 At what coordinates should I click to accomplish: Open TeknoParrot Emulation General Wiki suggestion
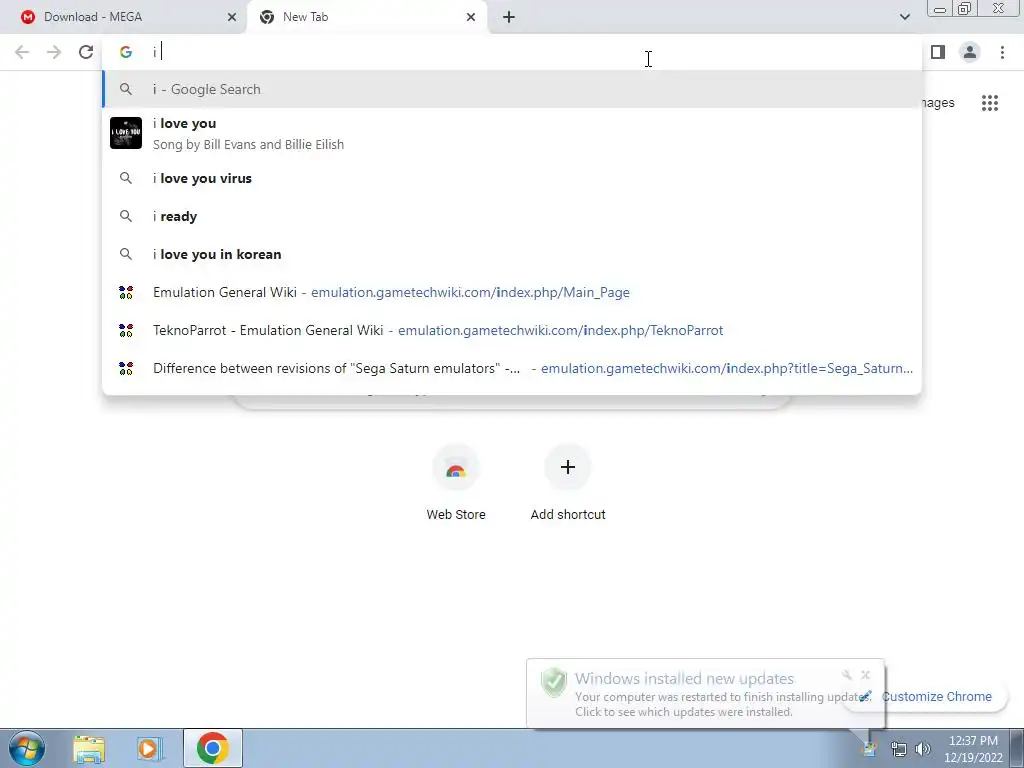[512, 330]
